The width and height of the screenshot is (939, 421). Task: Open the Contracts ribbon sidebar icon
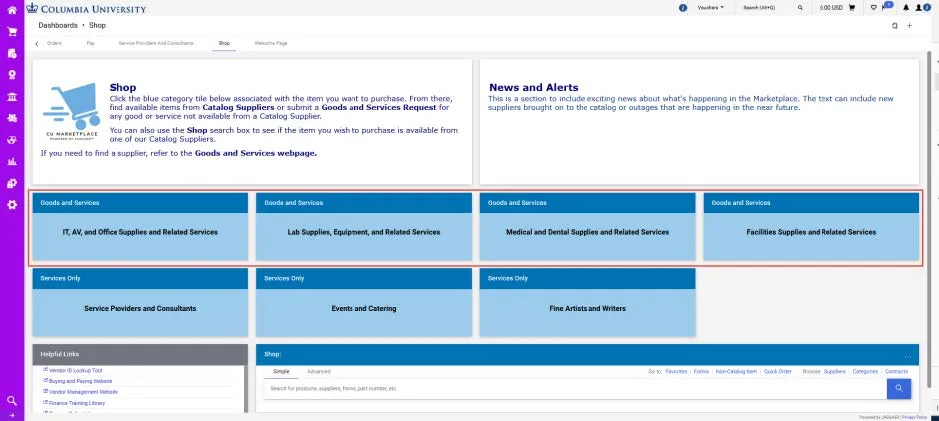tap(11, 75)
